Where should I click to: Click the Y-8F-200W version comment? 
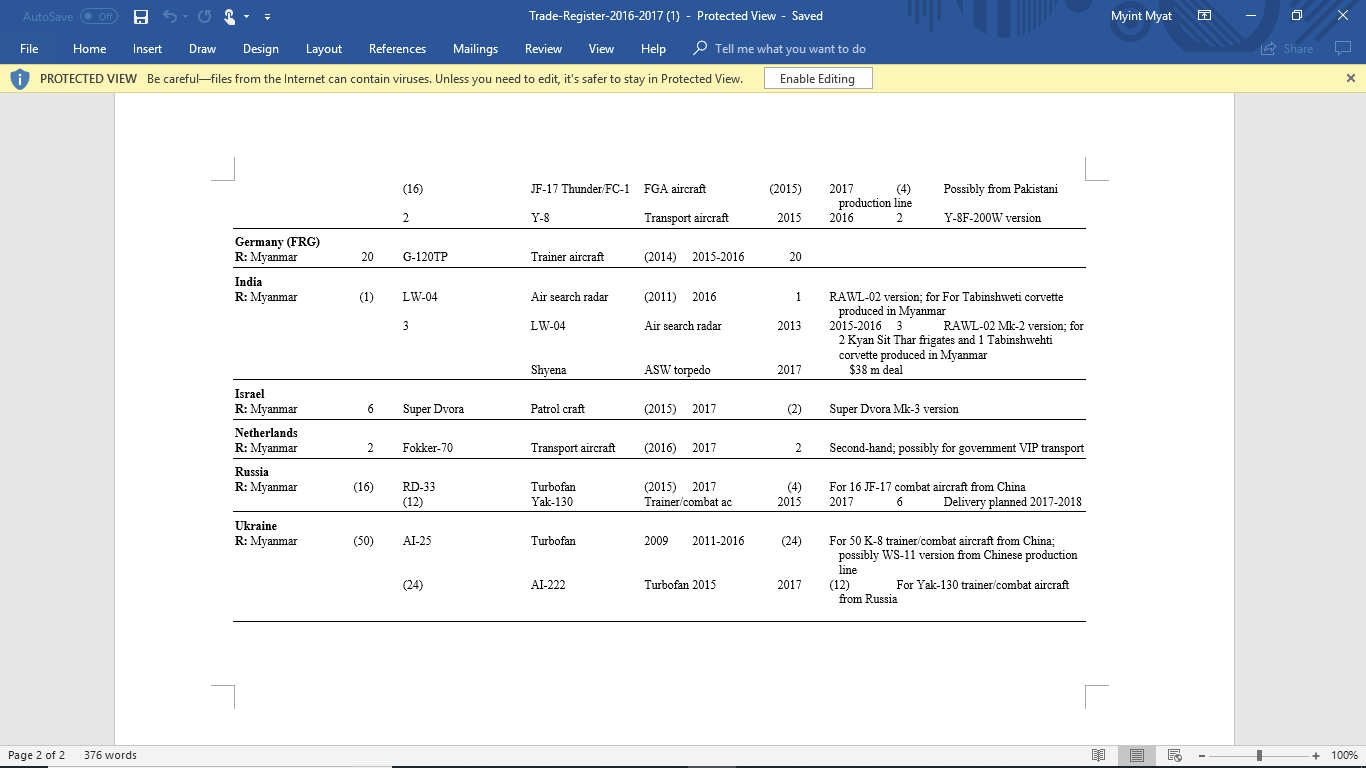coord(992,218)
